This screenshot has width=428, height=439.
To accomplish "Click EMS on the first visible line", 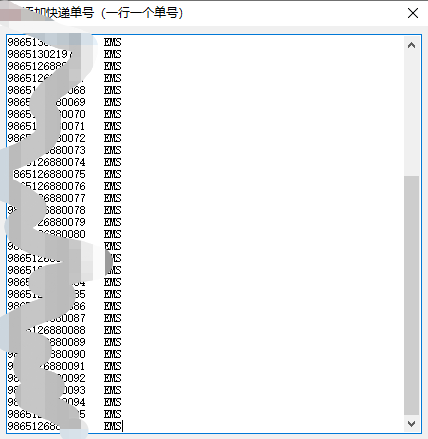I will 112,42.
